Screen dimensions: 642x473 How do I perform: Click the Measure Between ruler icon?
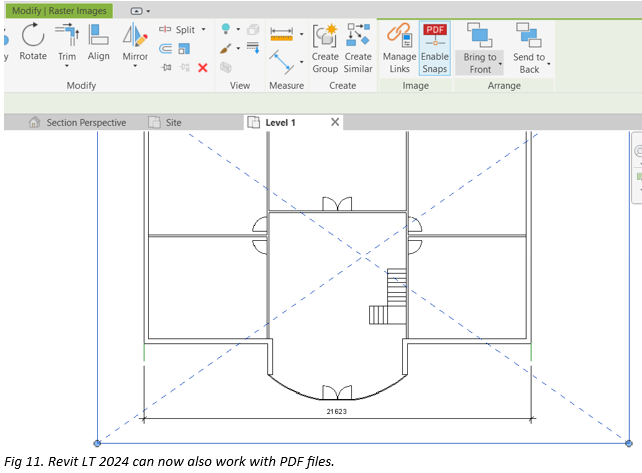pos(282,34)
